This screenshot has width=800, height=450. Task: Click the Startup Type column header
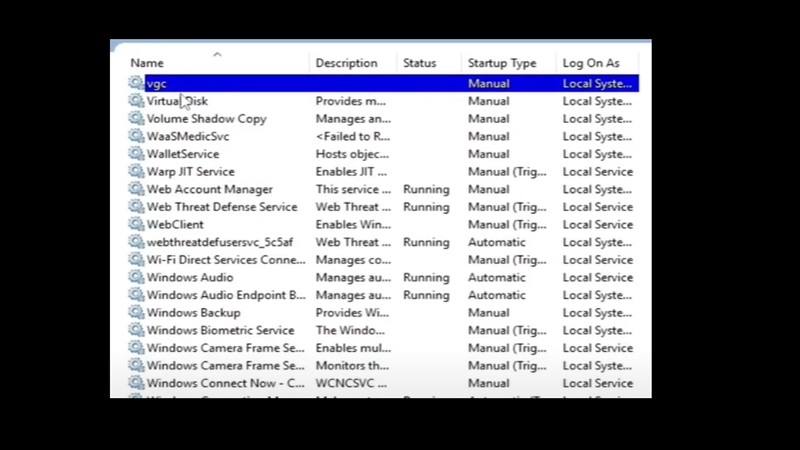pyautogui.click(x=502, y=63)
